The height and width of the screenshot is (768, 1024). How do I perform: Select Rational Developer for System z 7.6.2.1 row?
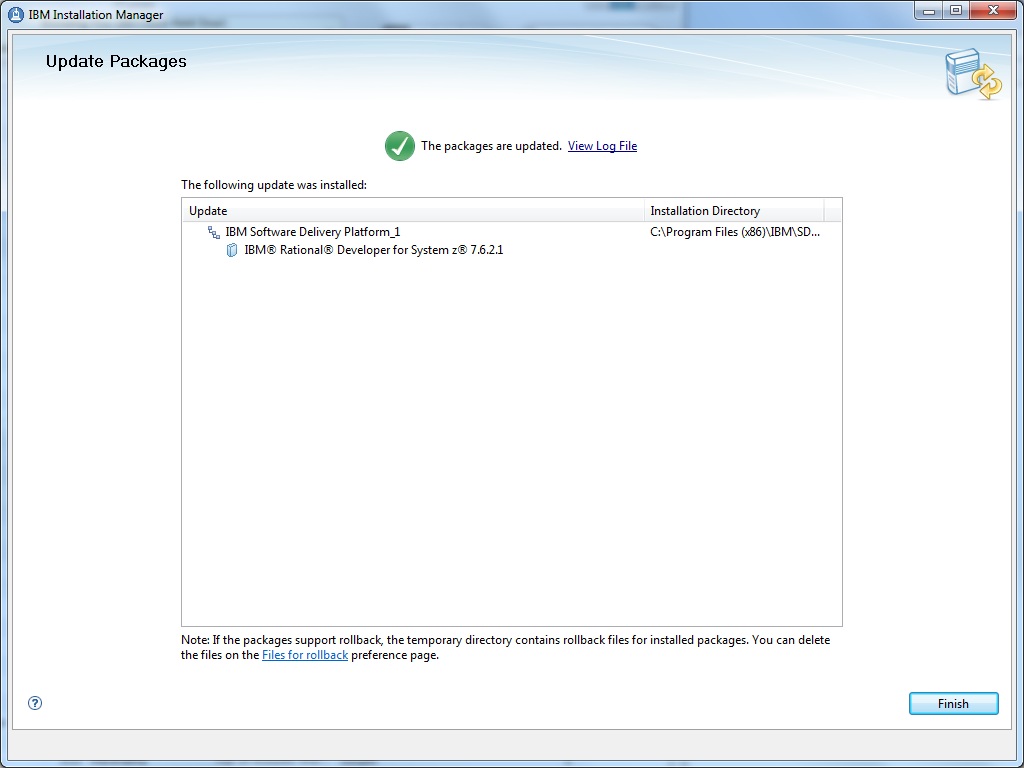(x=511, y=250)
